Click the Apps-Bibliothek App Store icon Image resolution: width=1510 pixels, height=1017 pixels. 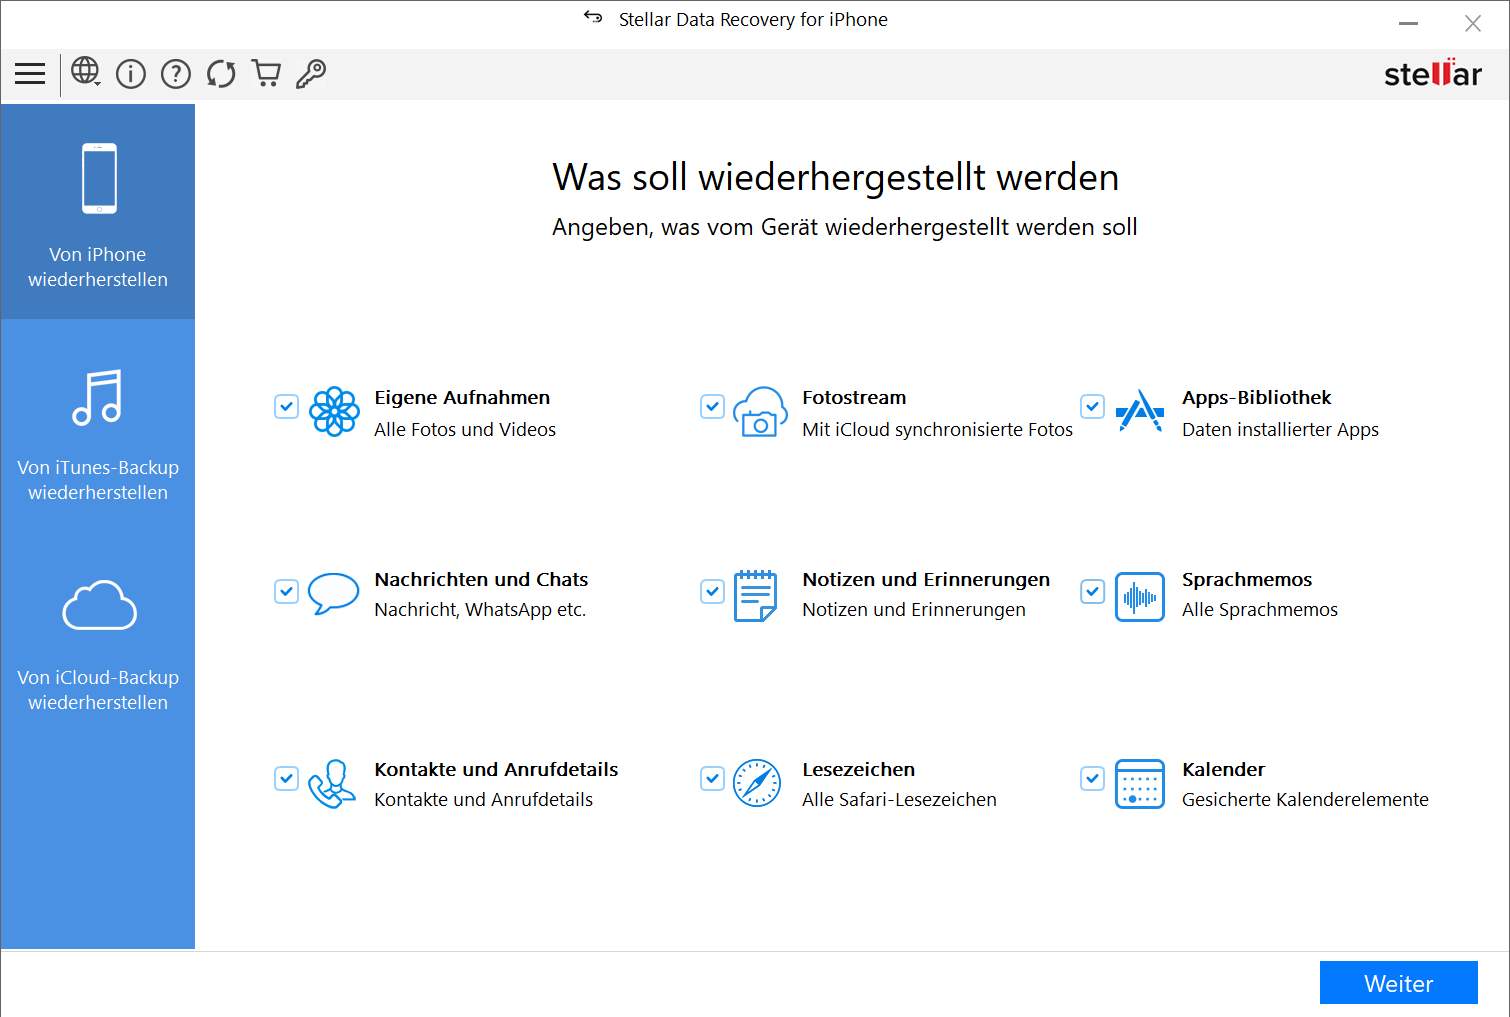pyautogui.click(x=1140, y=411)
